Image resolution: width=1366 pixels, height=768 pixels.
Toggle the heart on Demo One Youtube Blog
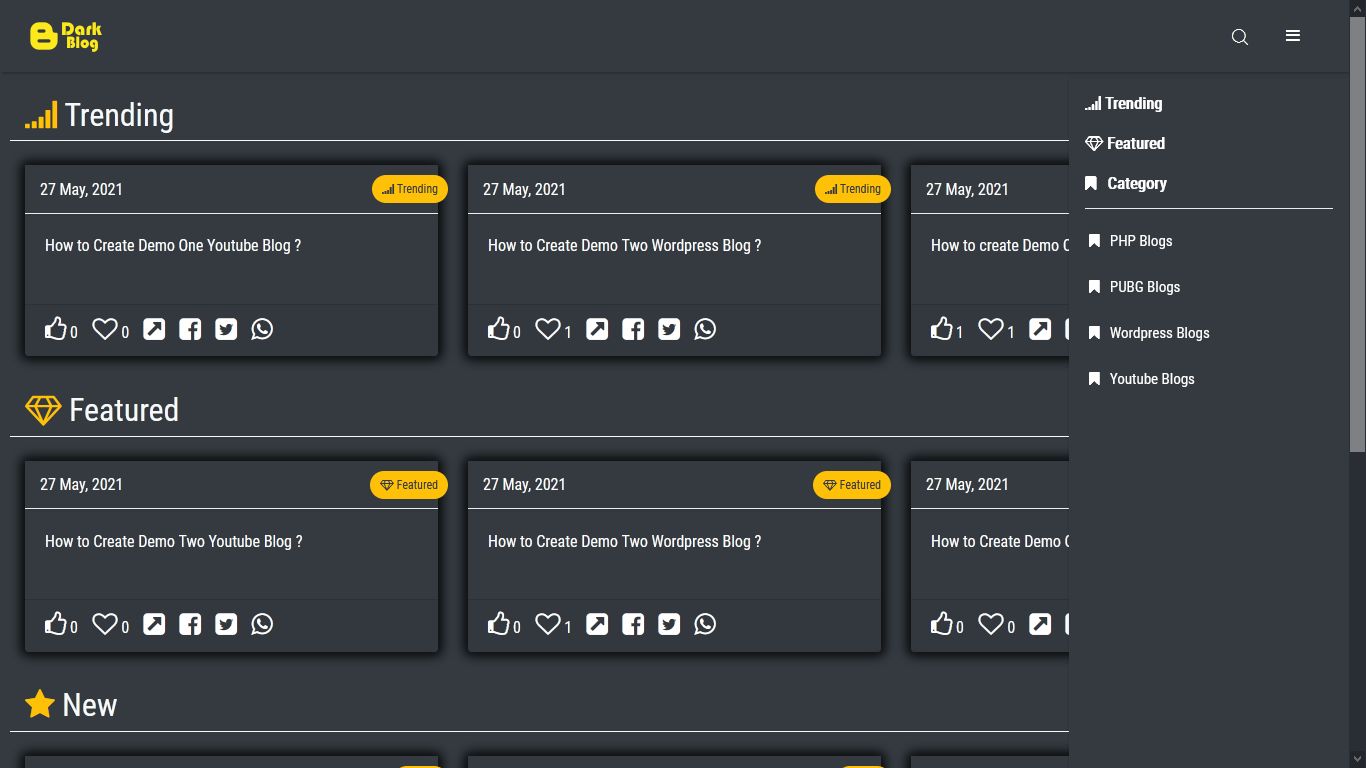104,328
